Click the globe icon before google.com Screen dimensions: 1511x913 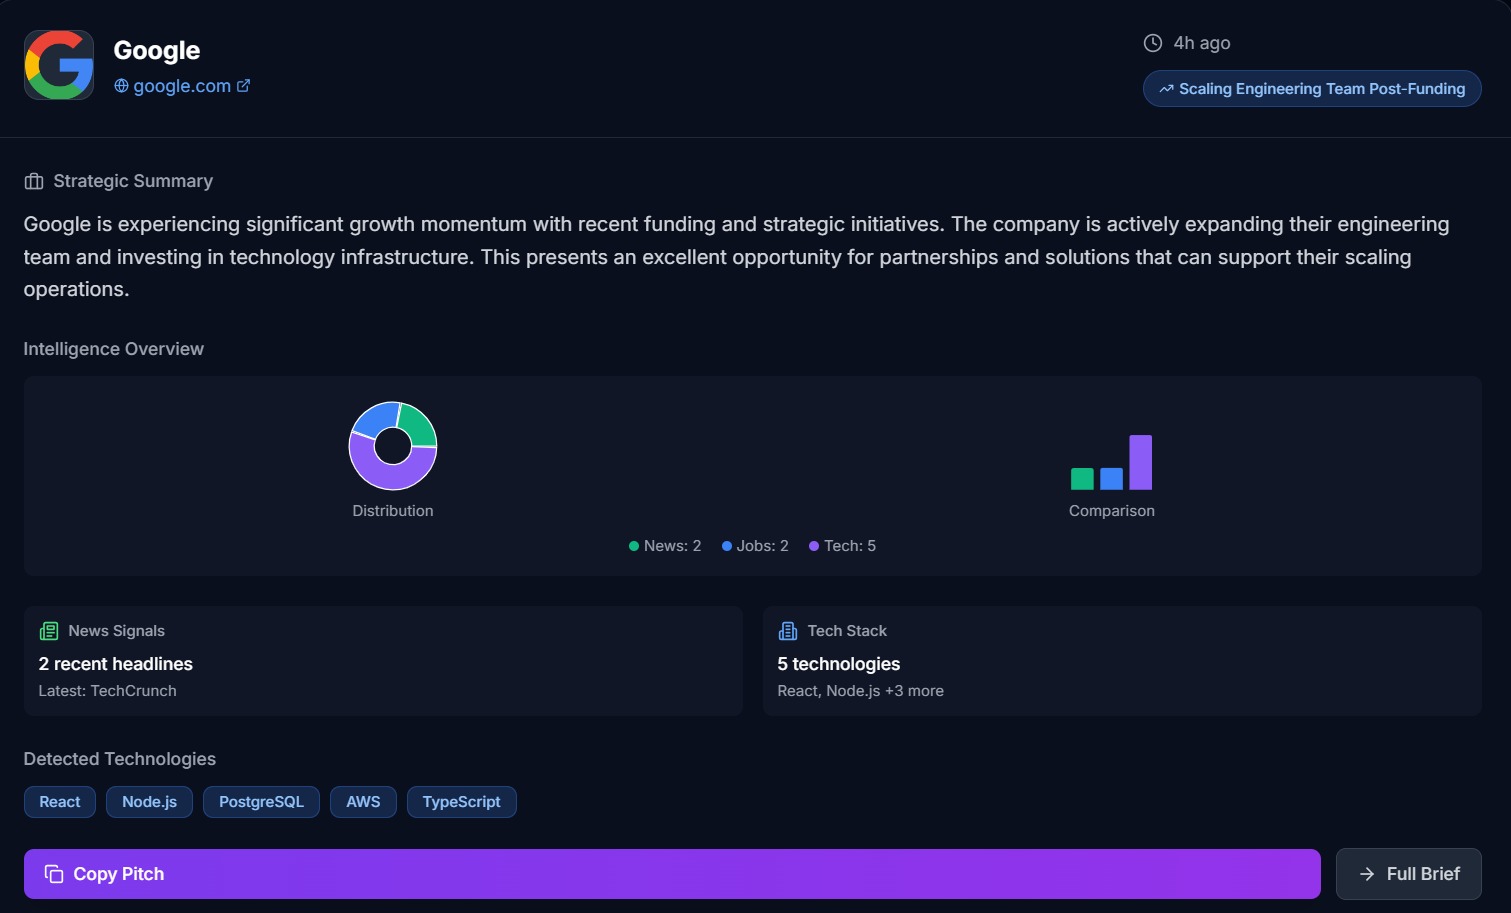[x=121, y=86]
